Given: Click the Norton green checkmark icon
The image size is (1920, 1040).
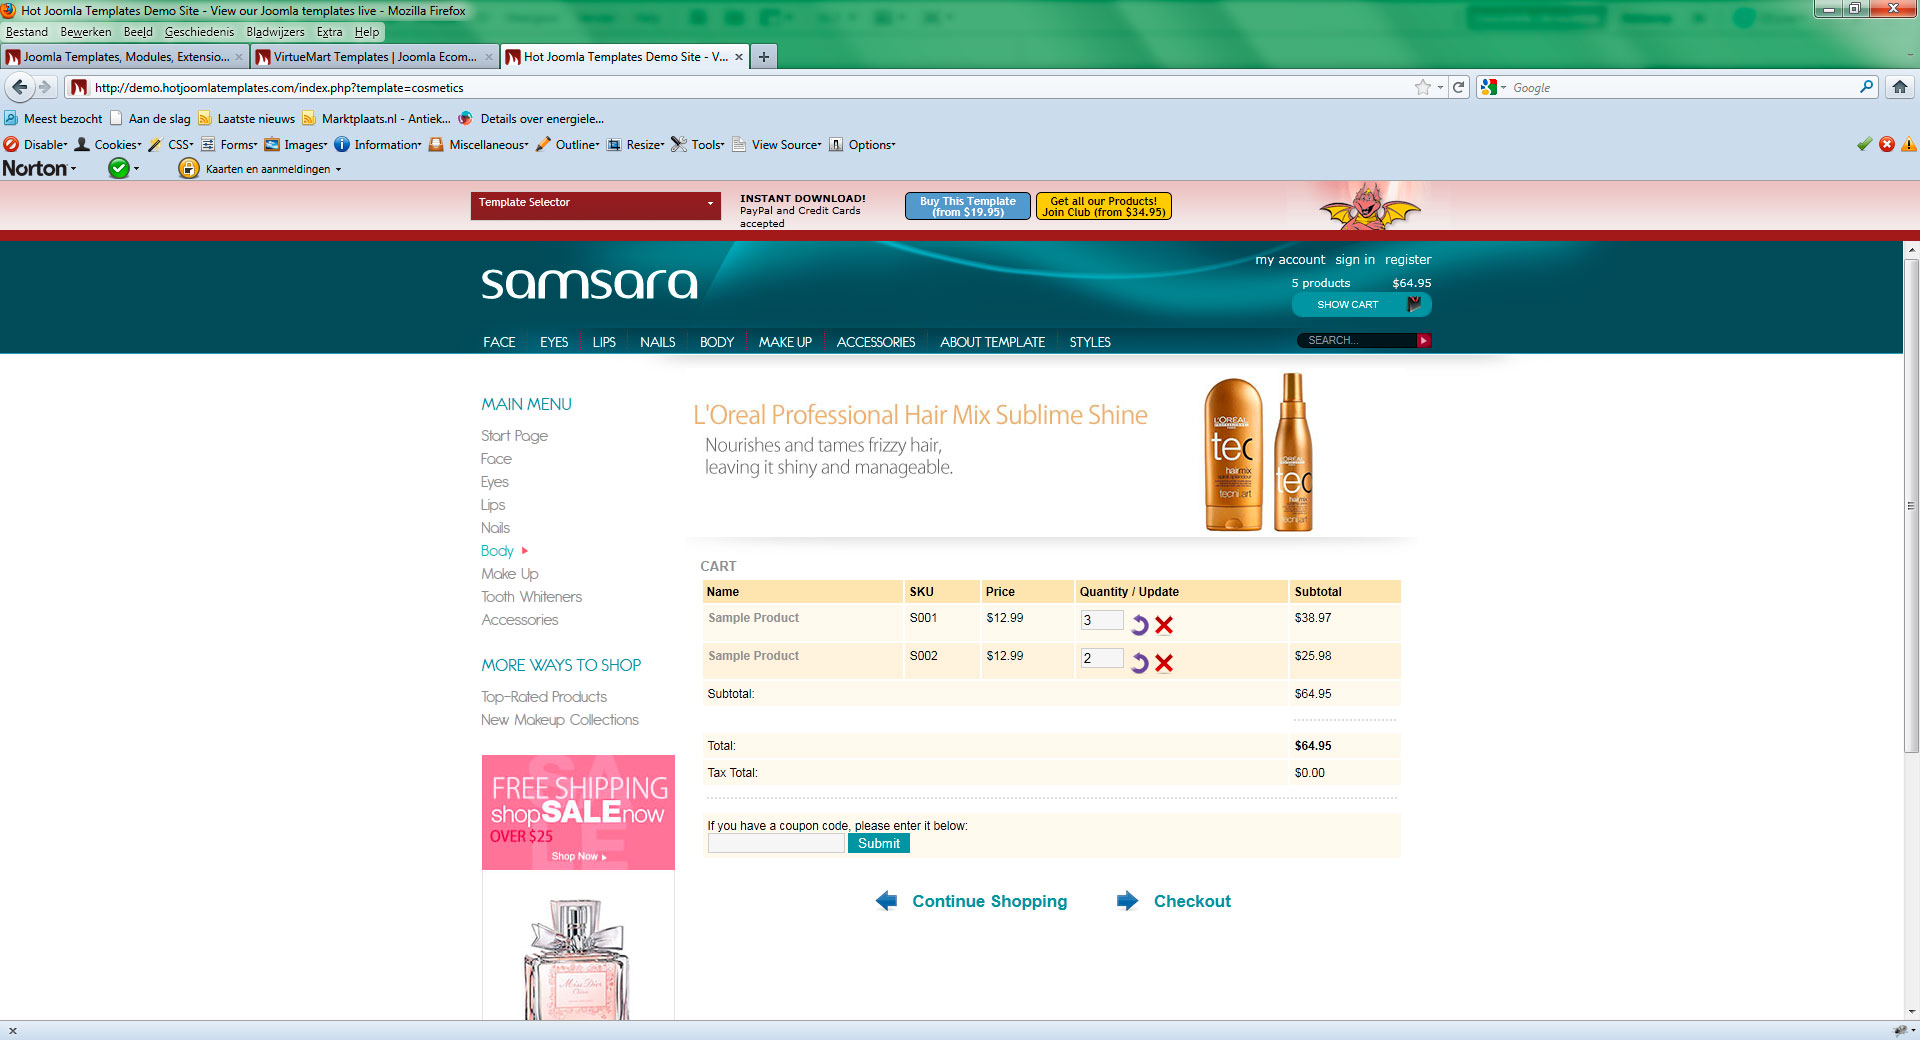Looking at the screenshot, I should point(119,168).
